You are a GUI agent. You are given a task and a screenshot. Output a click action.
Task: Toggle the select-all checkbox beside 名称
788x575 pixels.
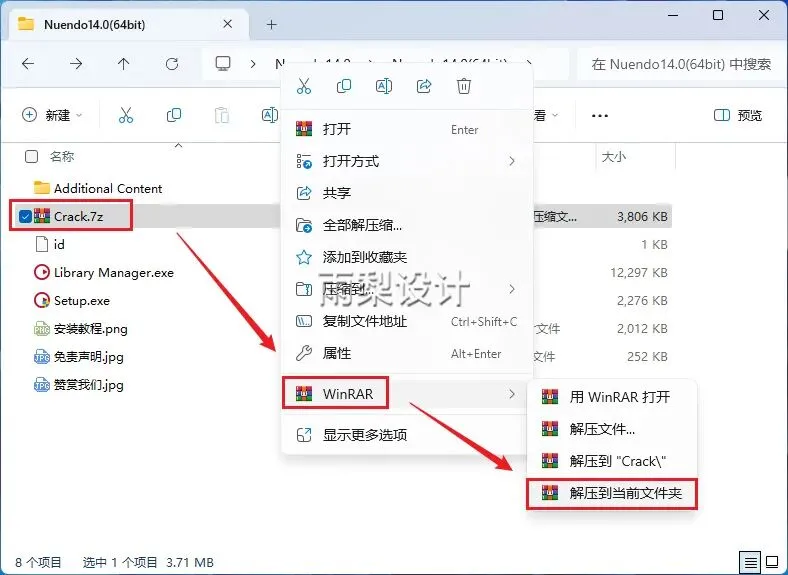pos(31,157)
